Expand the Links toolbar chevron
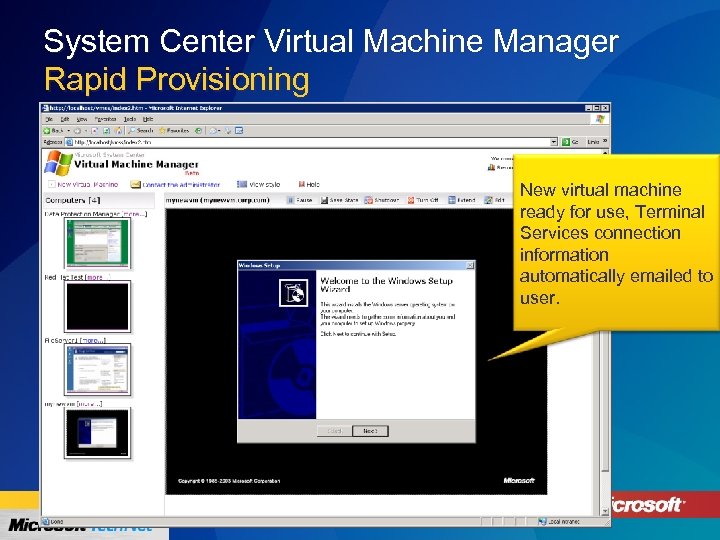This screenshot has height=540, width=720. click(605, 141)
